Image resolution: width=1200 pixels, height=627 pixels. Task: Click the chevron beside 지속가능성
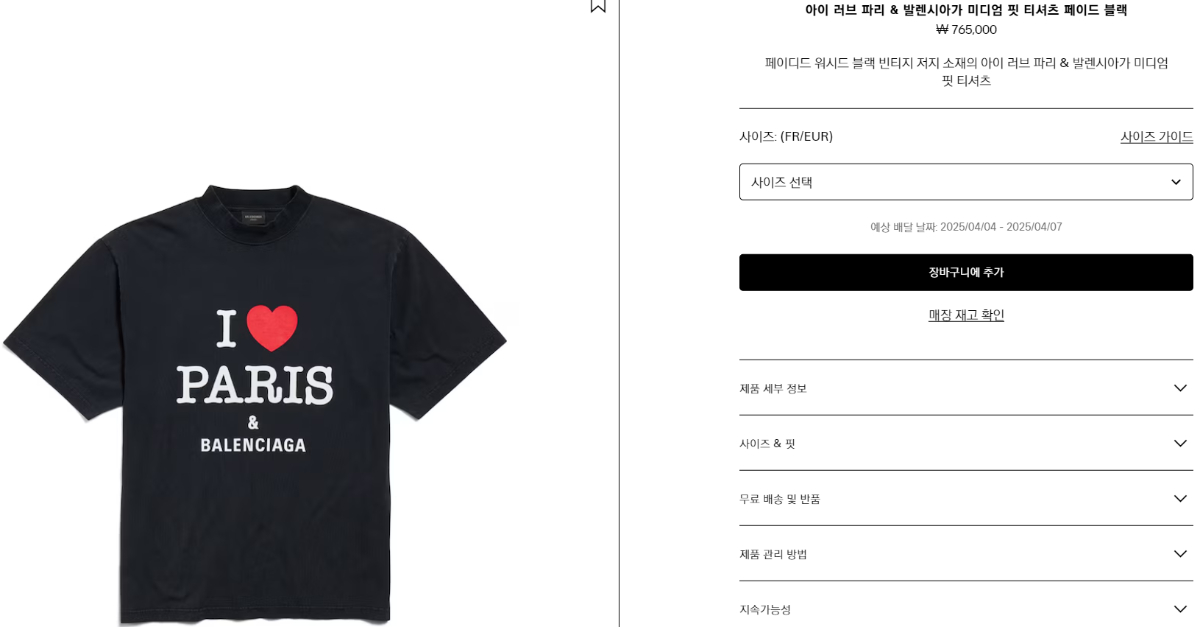tap(1180, 608)
